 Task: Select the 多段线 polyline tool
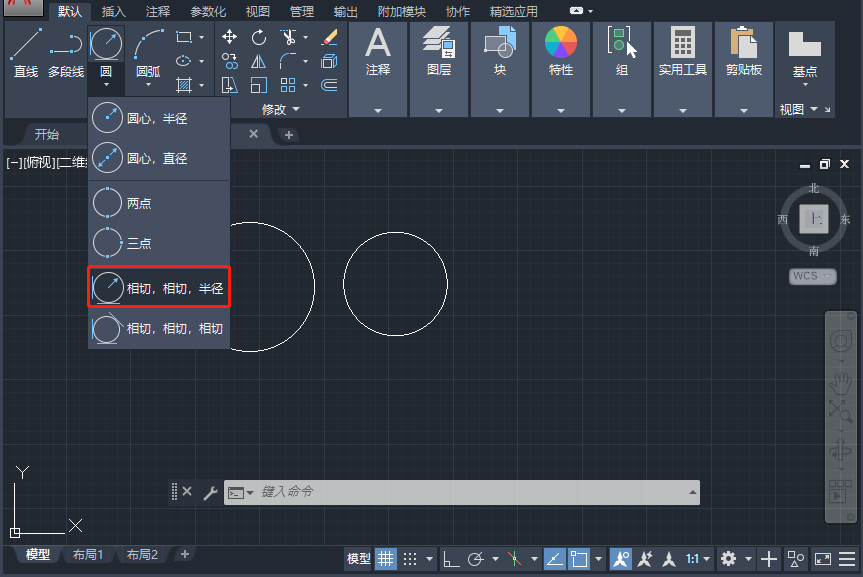coord(66,52)
